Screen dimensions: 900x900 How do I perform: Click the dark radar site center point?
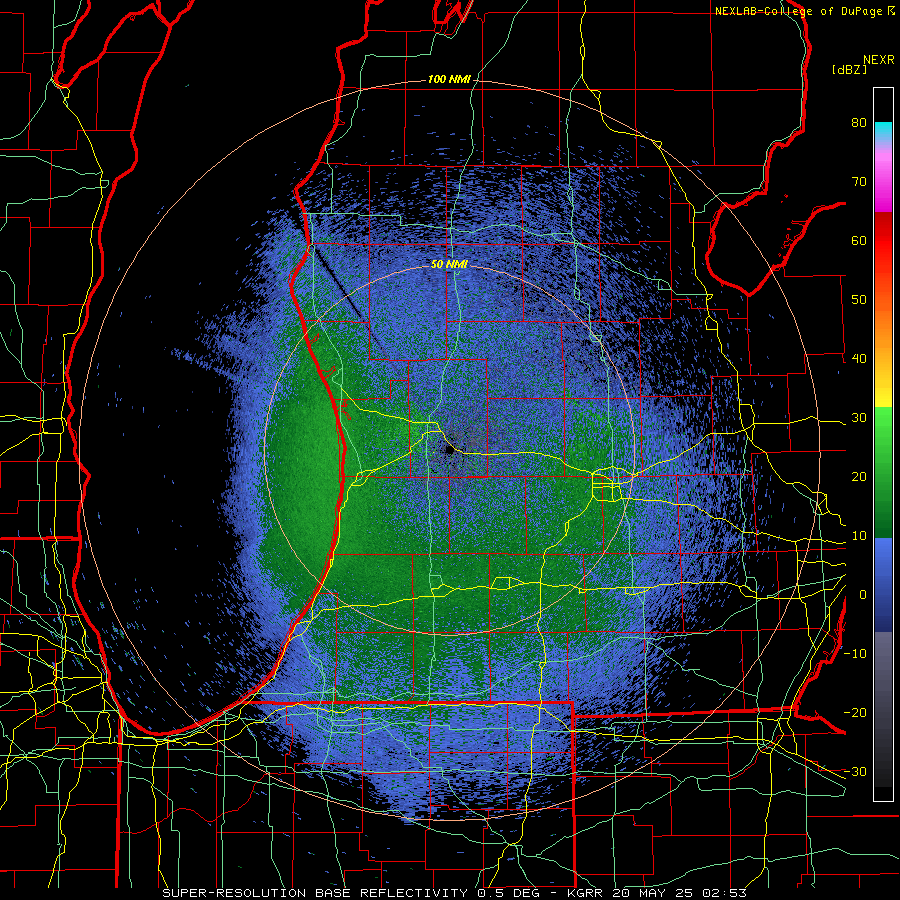pos(448,449)
